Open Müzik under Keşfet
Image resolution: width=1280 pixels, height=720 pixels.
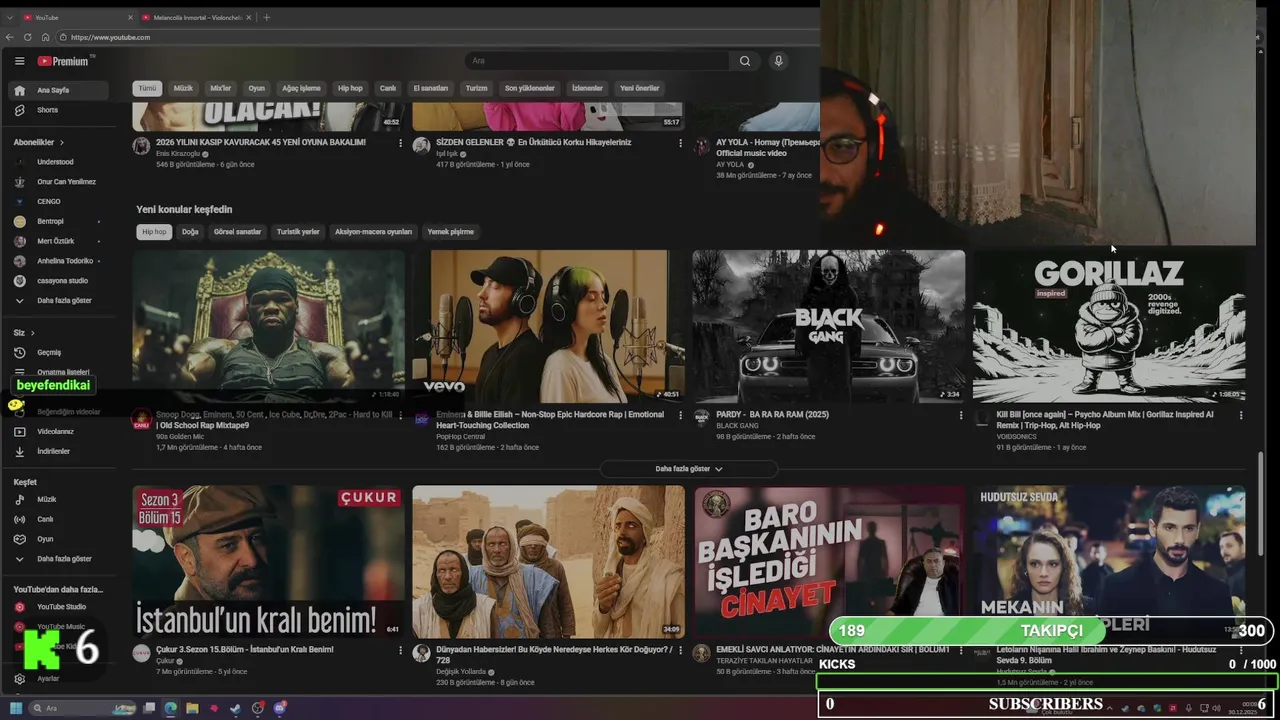[x=58, y=499]
